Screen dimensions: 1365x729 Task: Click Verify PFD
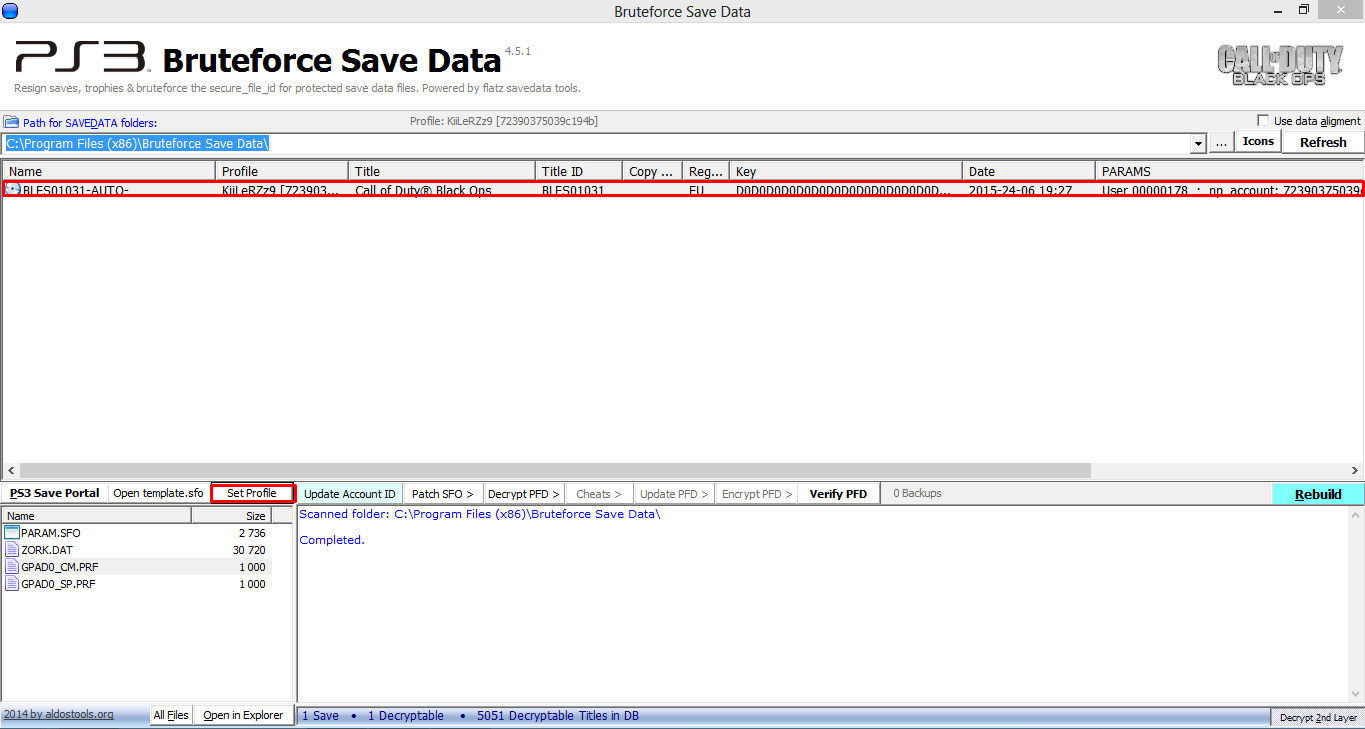point(838,494)
